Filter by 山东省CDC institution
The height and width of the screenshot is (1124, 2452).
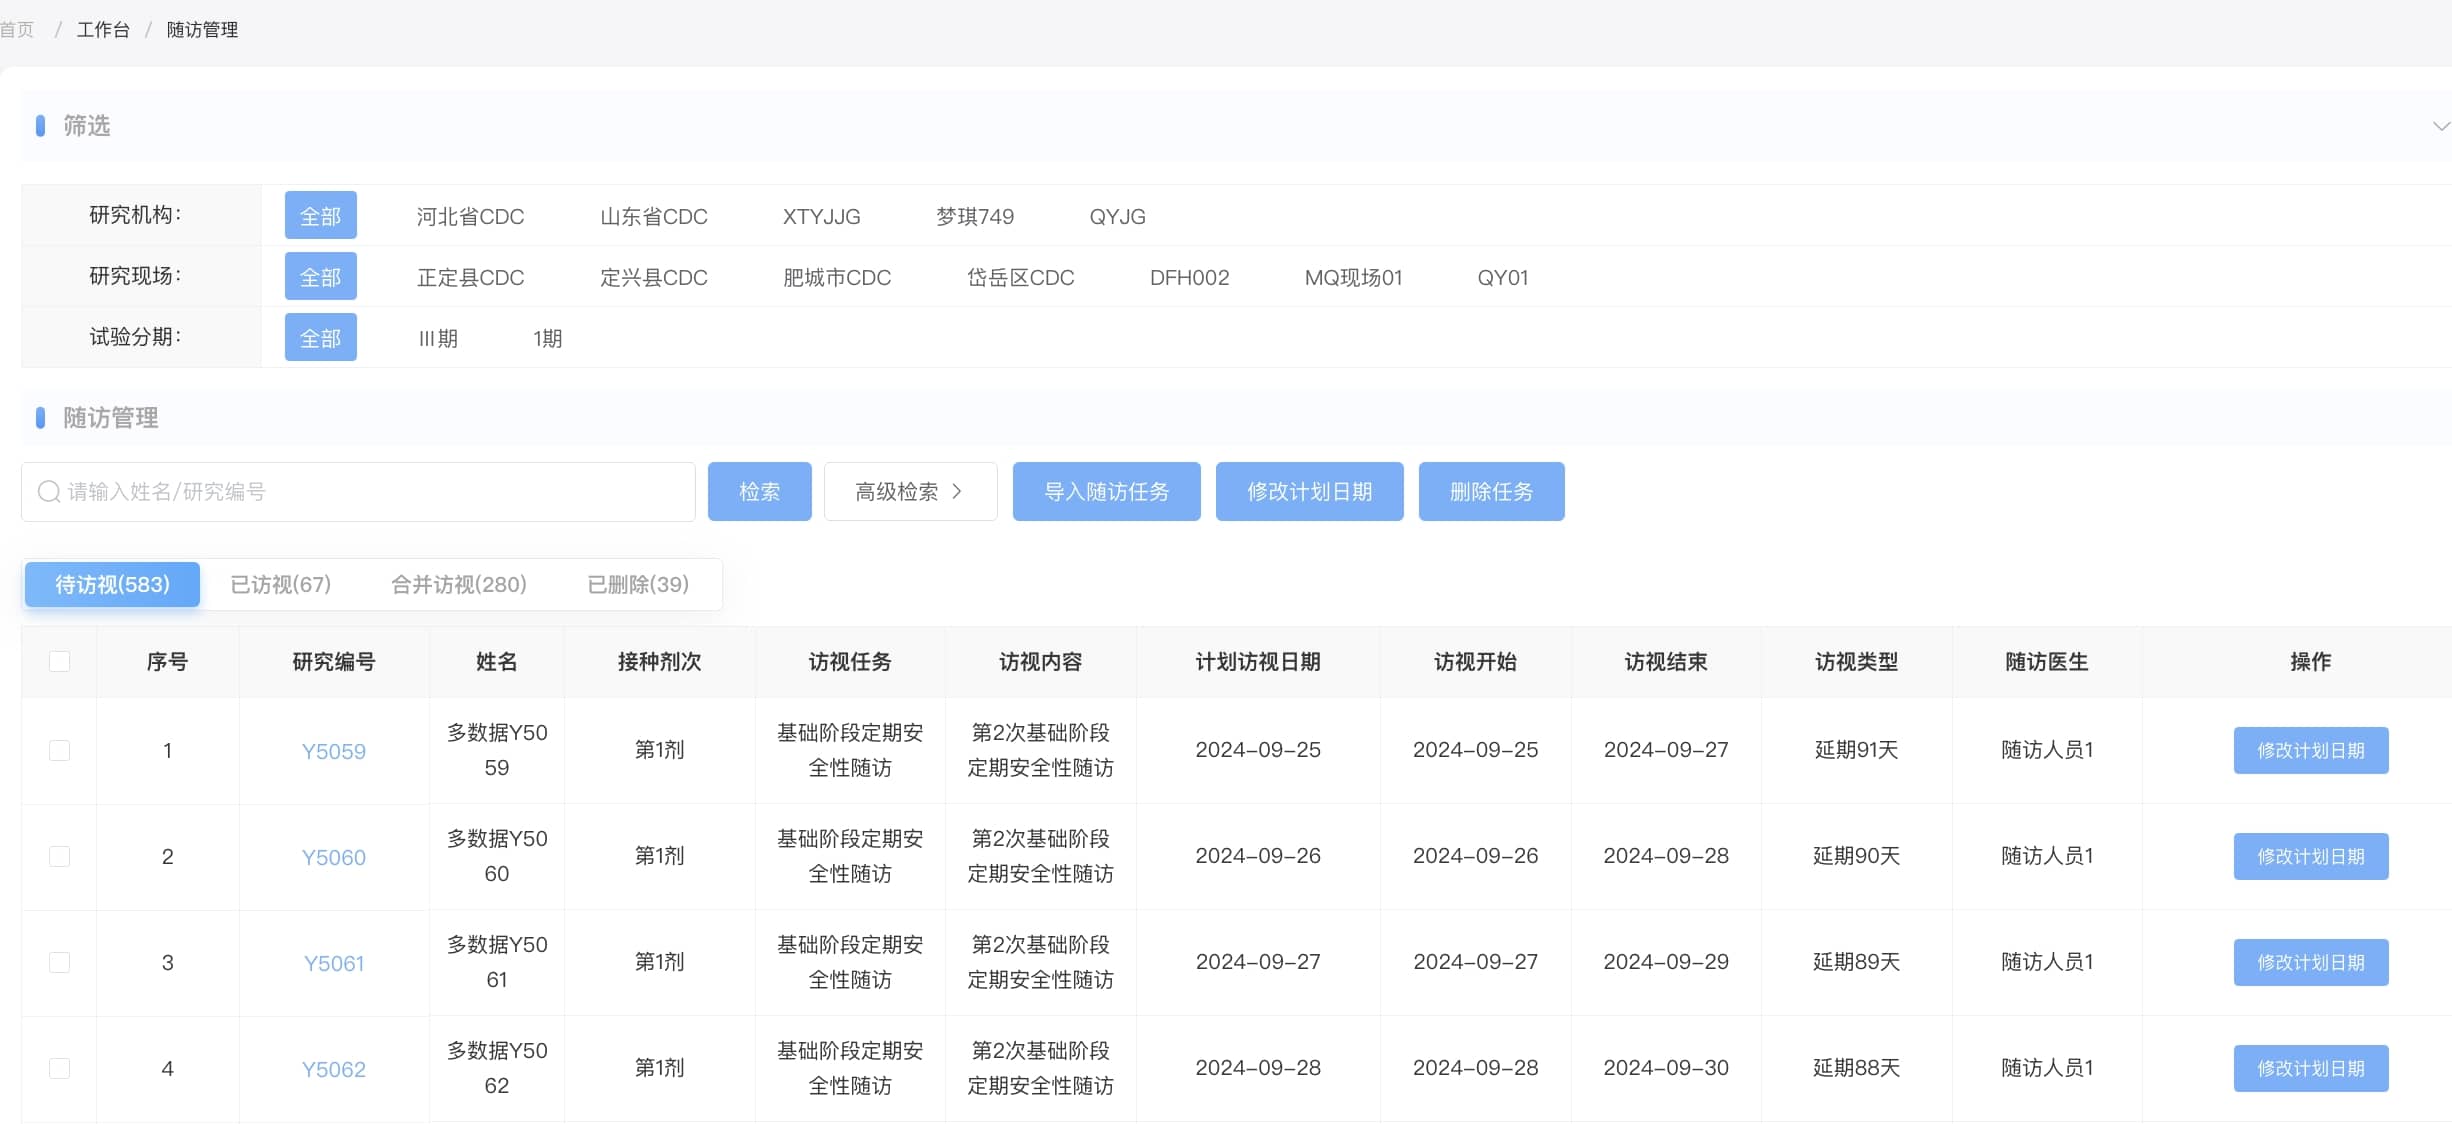[x=654, y=217]
